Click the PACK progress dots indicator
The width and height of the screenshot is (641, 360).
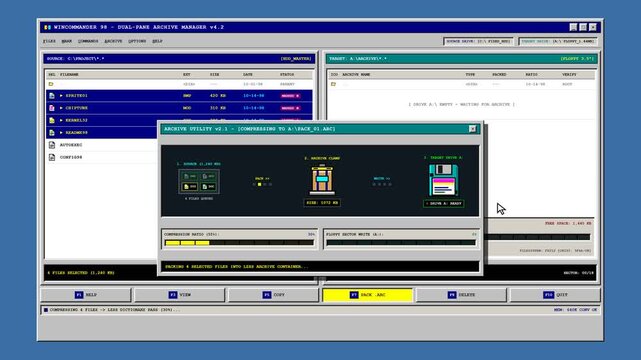pos(262,184)
